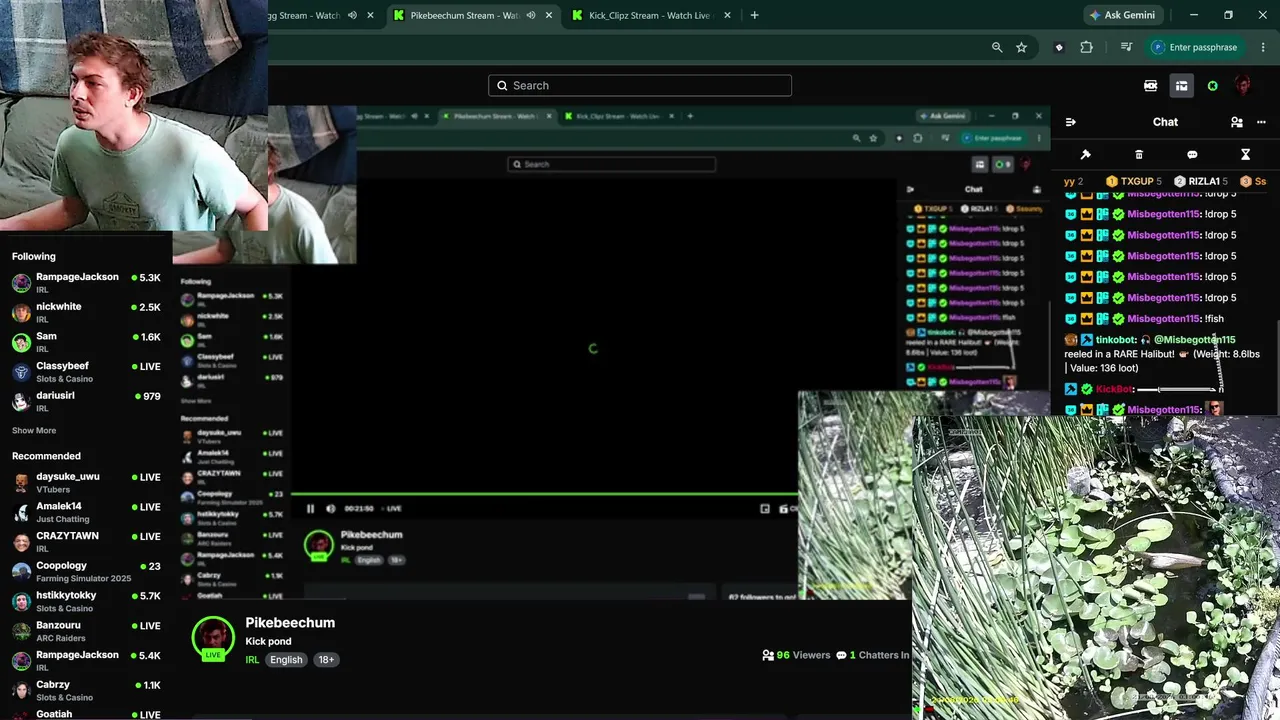Close the Kick_Clipz Stream tab
Image resolution: width=1280 pixels, height=720 pixels.
pyautogui.click(x=727, y=15)
